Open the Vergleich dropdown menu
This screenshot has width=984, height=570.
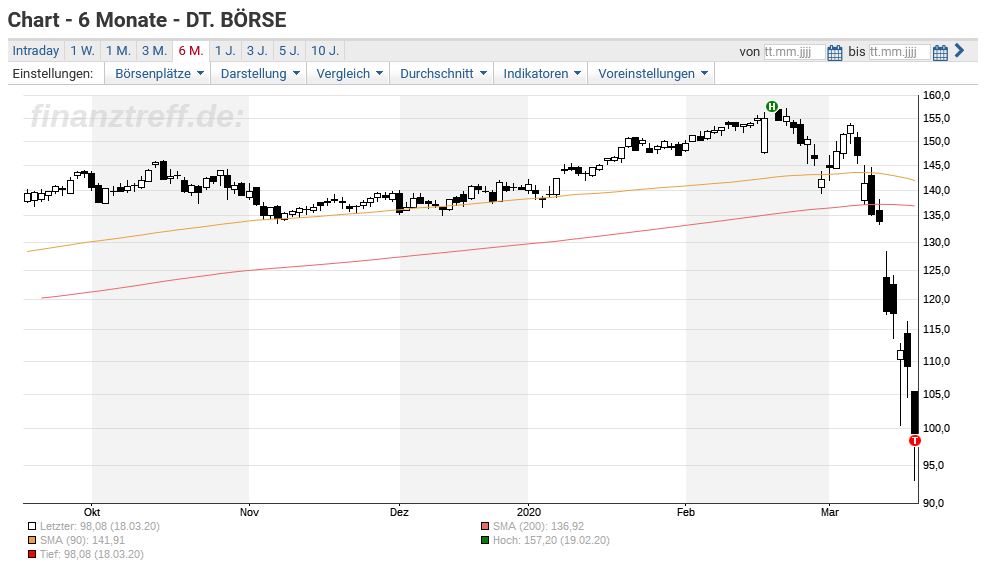pos(349,73)
